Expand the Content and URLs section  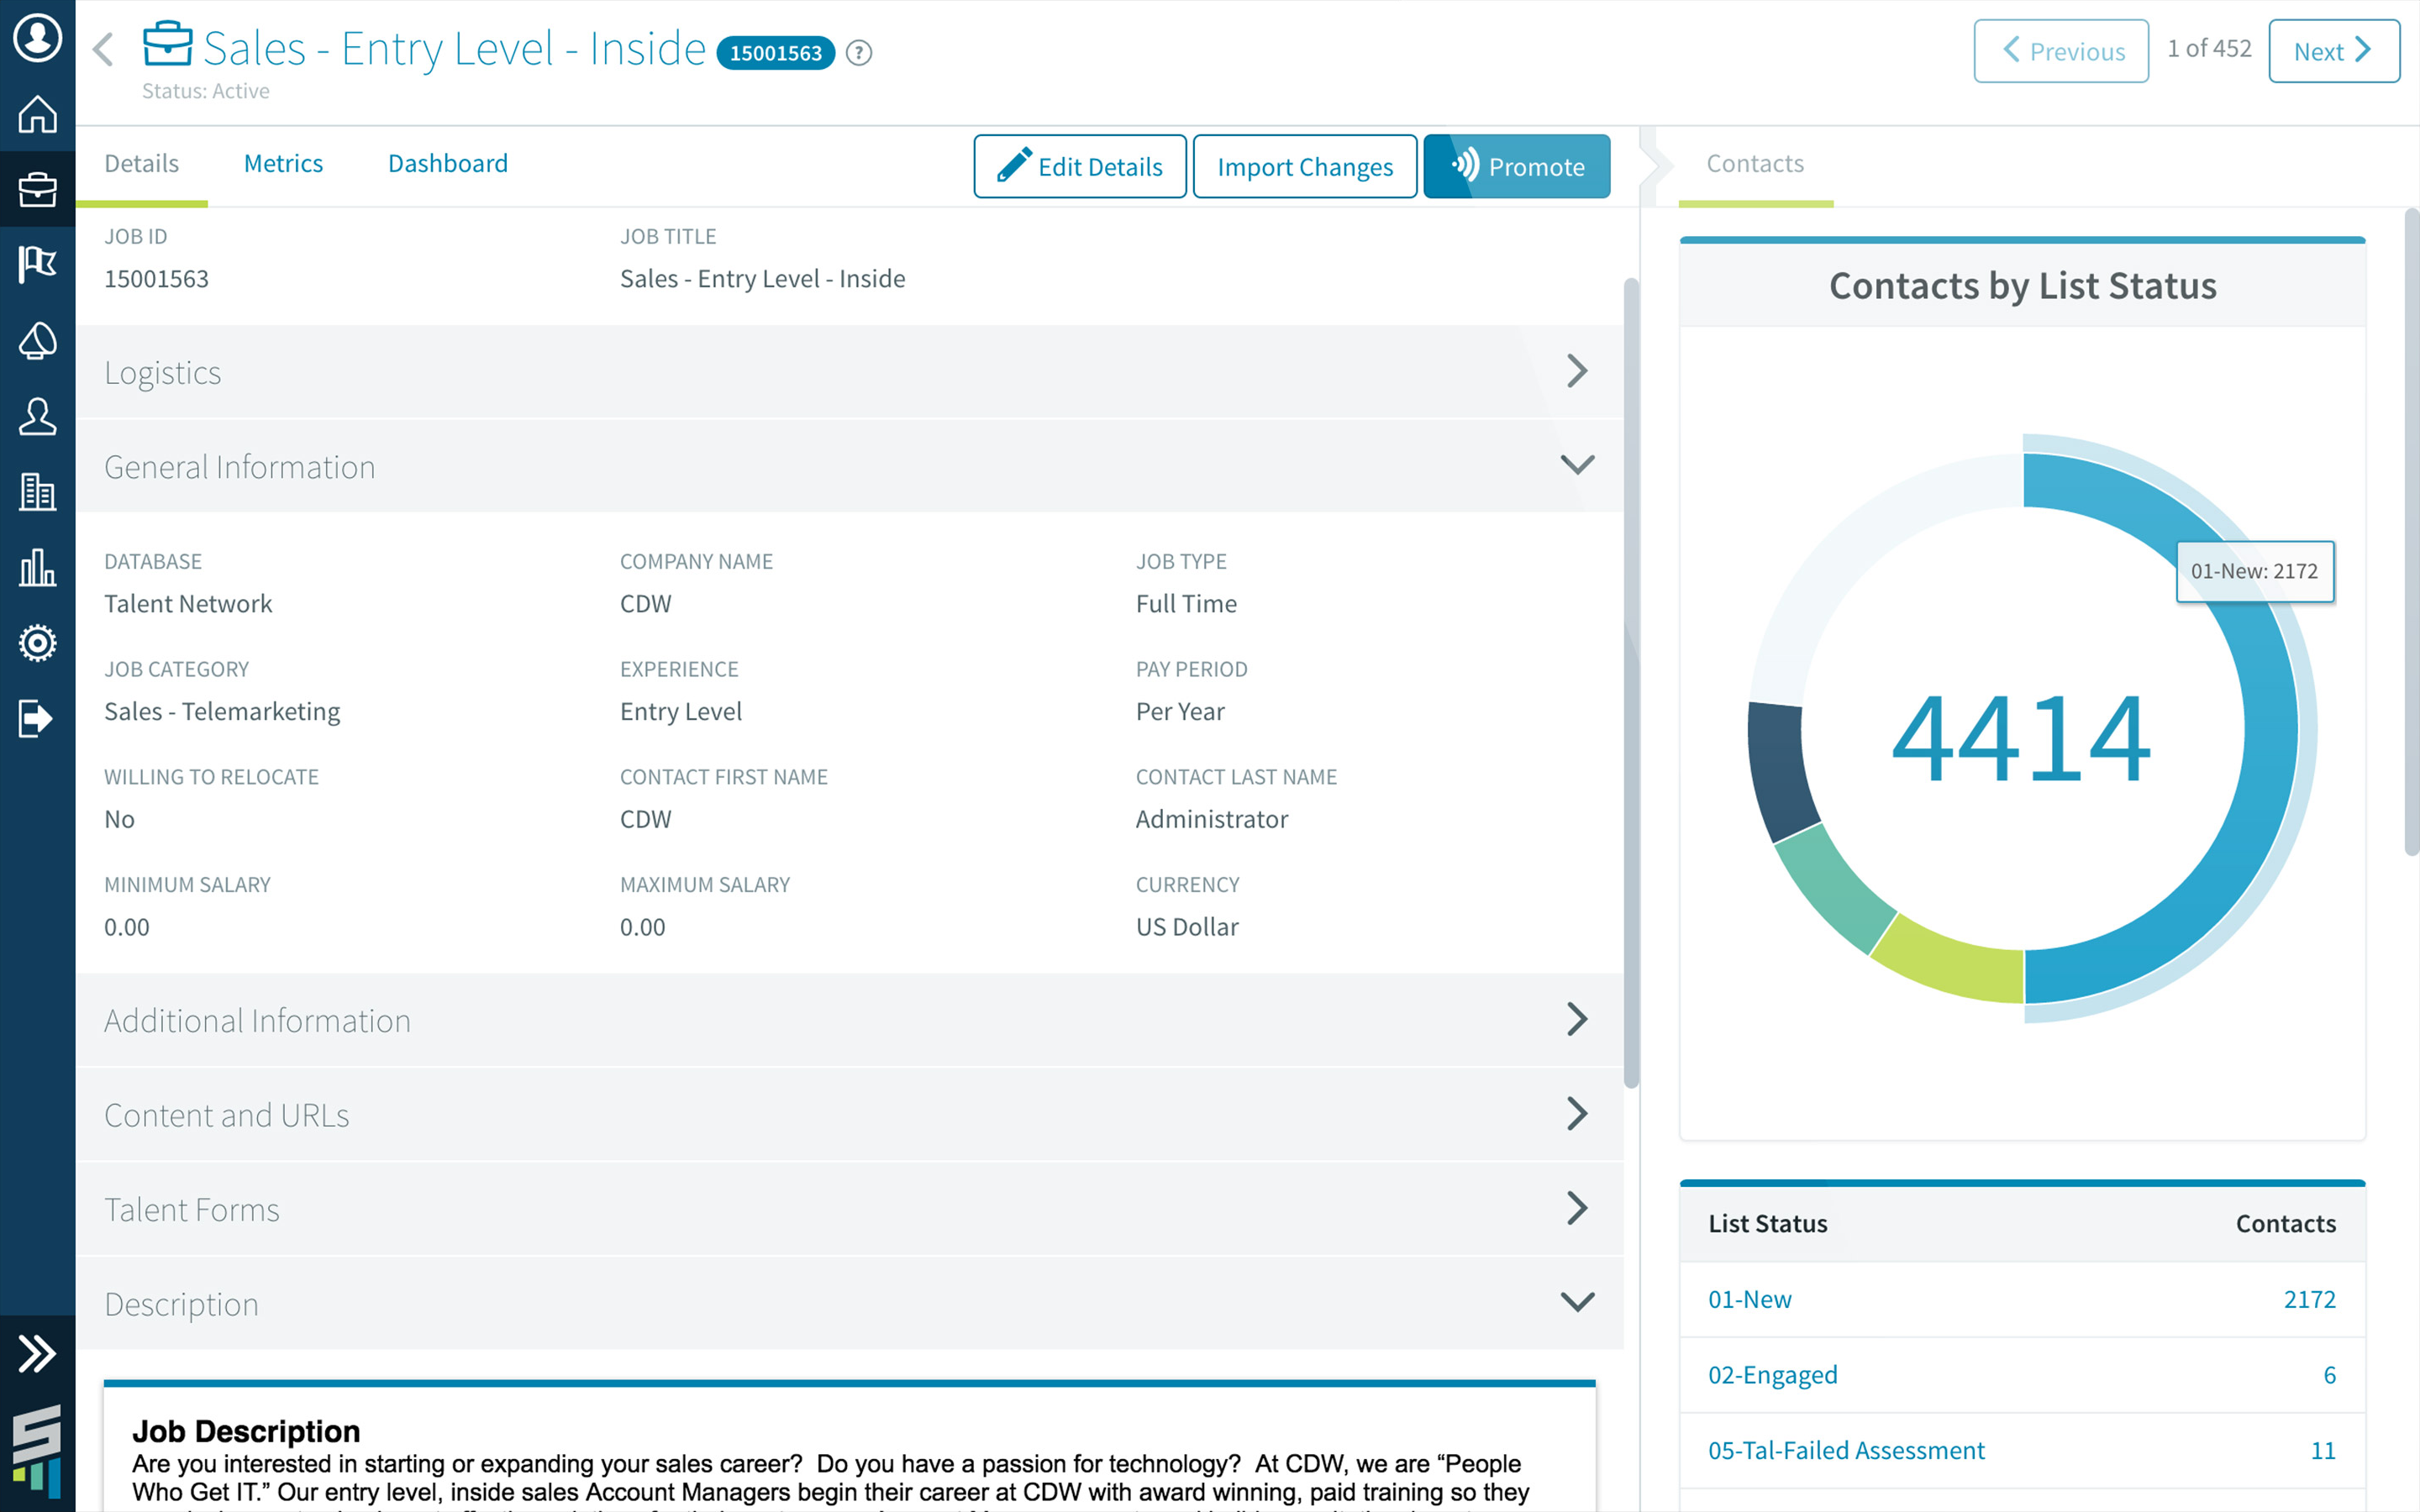tap(1576, 1114)
